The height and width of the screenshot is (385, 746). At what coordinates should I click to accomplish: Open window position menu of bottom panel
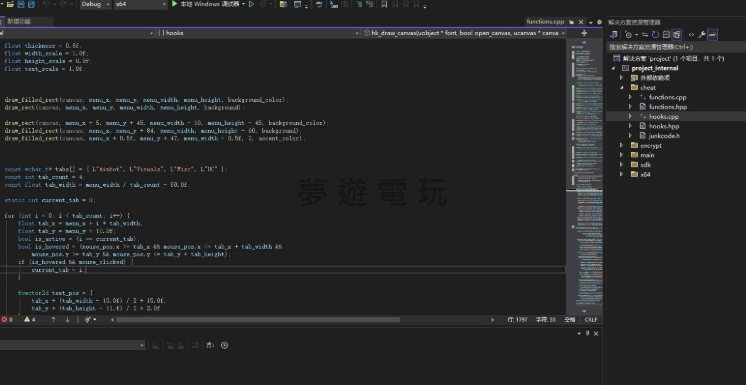tap(579, 334)
